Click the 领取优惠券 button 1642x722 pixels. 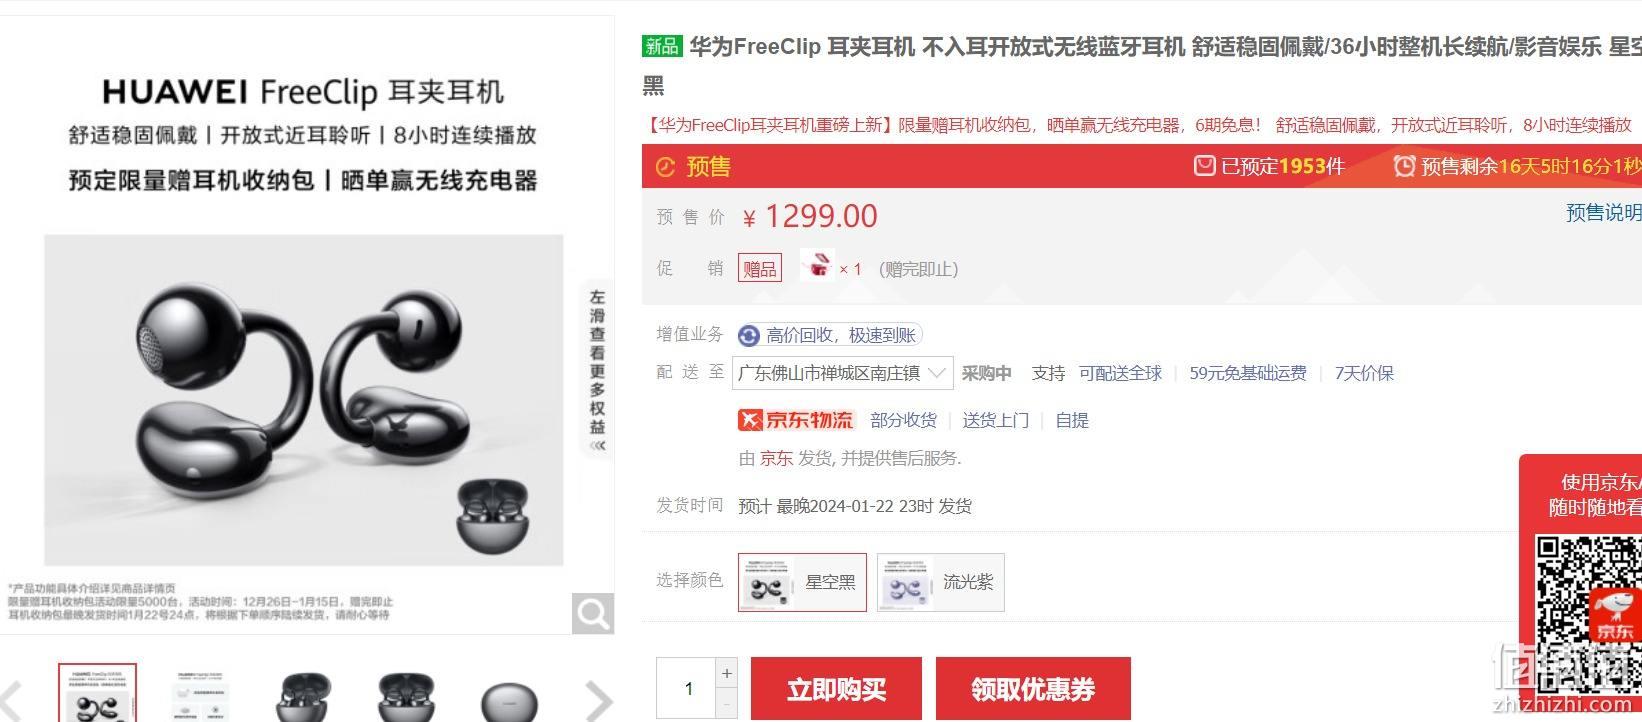tap(1033, 689)
